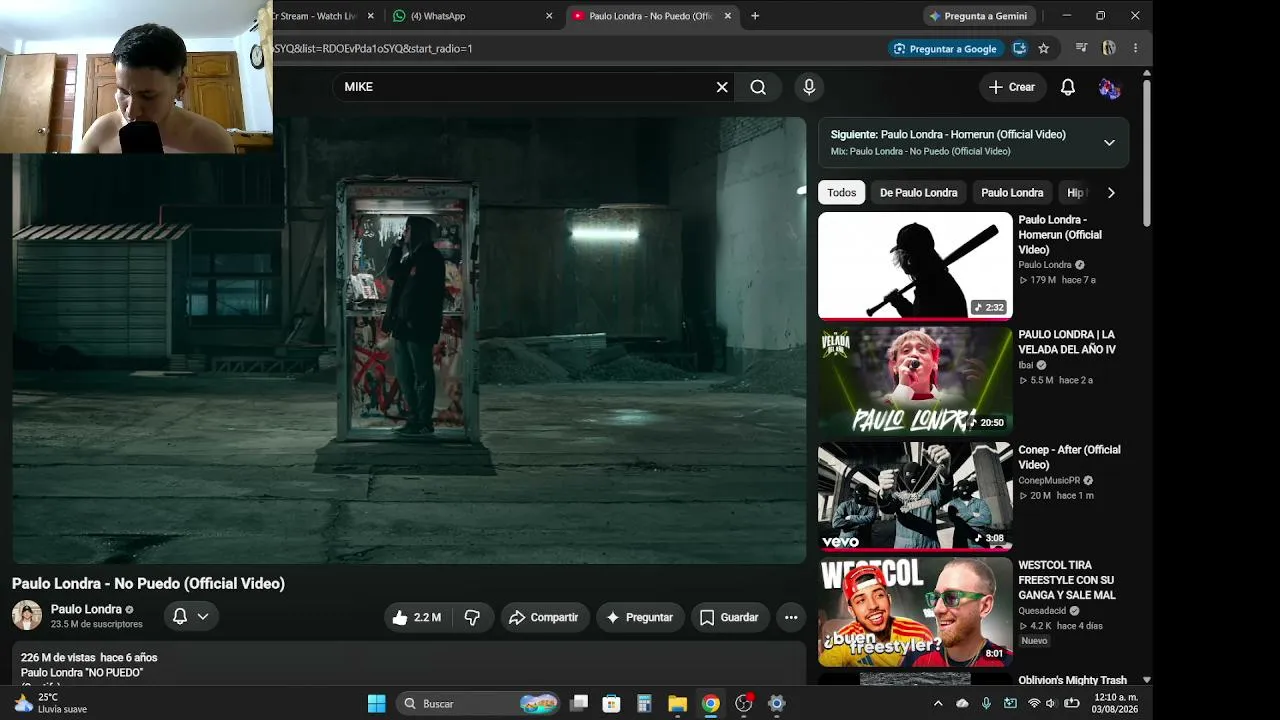Viewport: 1280px width, 720px height.
Task: Open YouTube notifications bell in header
Action: coord(1068,87)
